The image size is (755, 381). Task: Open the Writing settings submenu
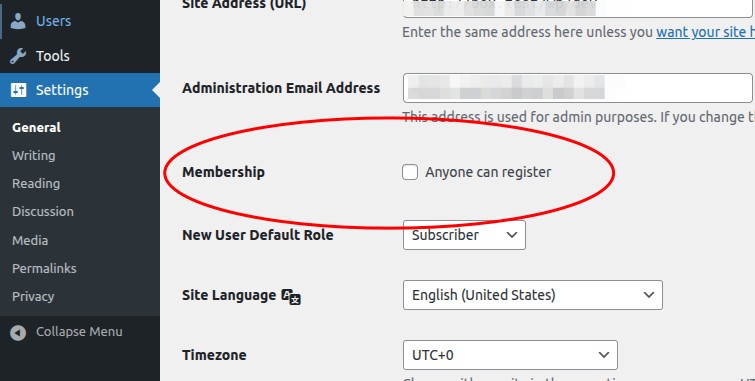coord(34,156)
